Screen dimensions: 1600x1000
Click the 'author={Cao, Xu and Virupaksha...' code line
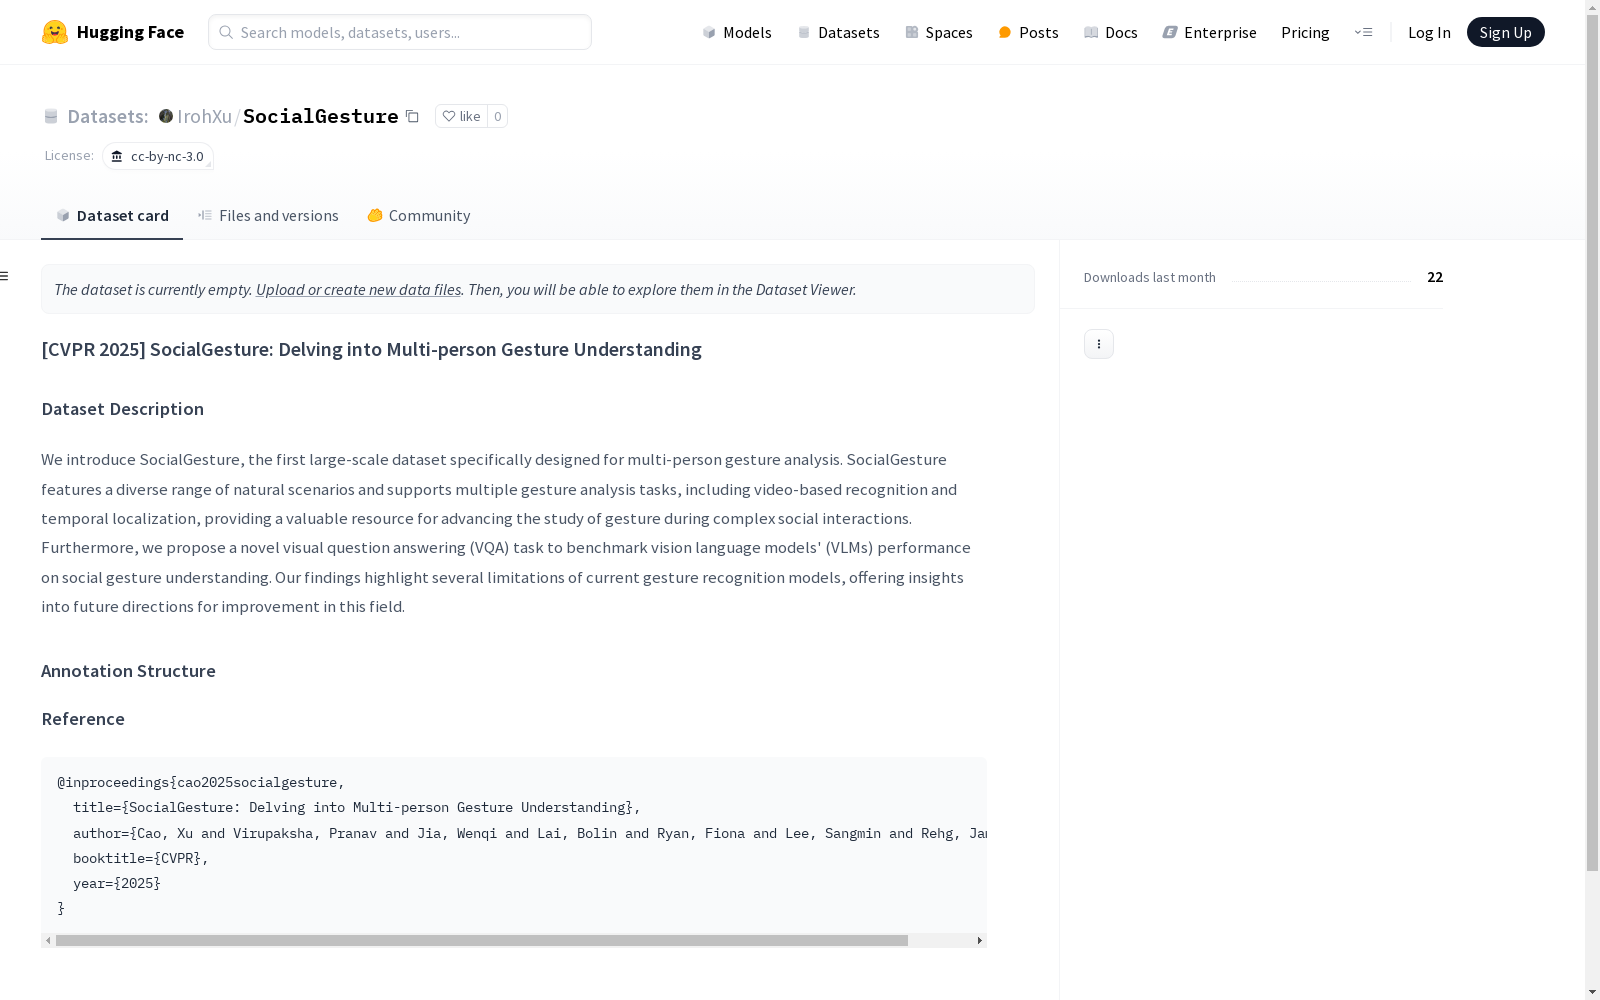pos(530,833)
